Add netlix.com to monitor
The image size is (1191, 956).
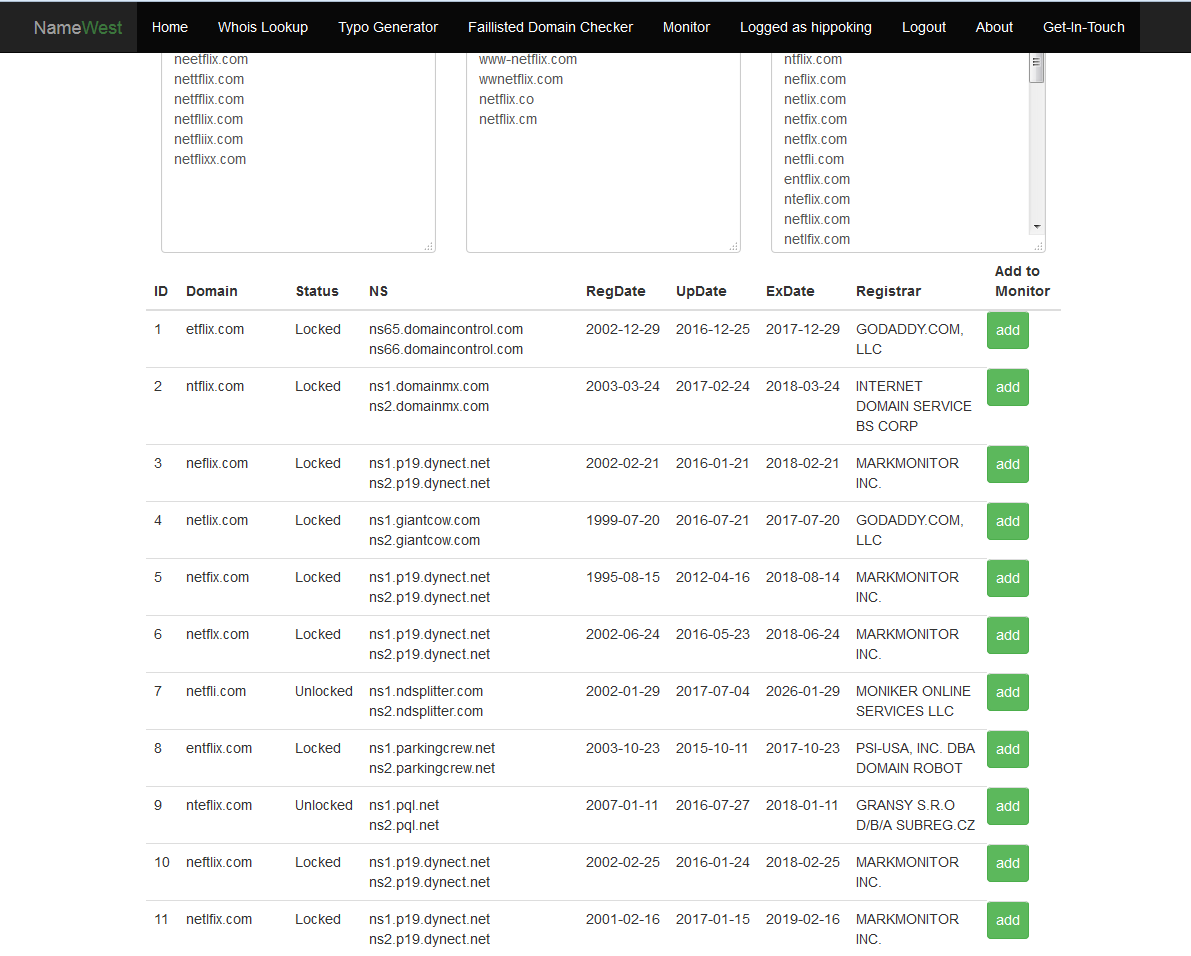(1008, 521)
